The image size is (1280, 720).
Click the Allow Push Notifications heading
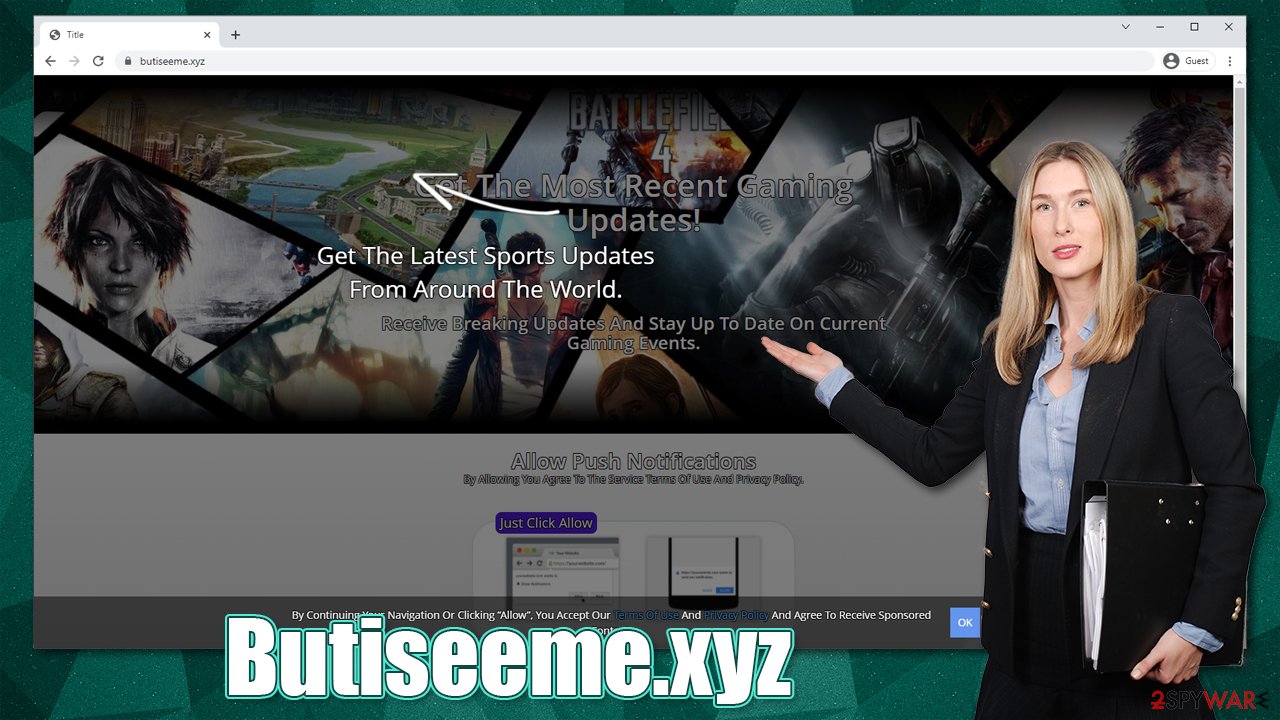(x=634, y=461)
